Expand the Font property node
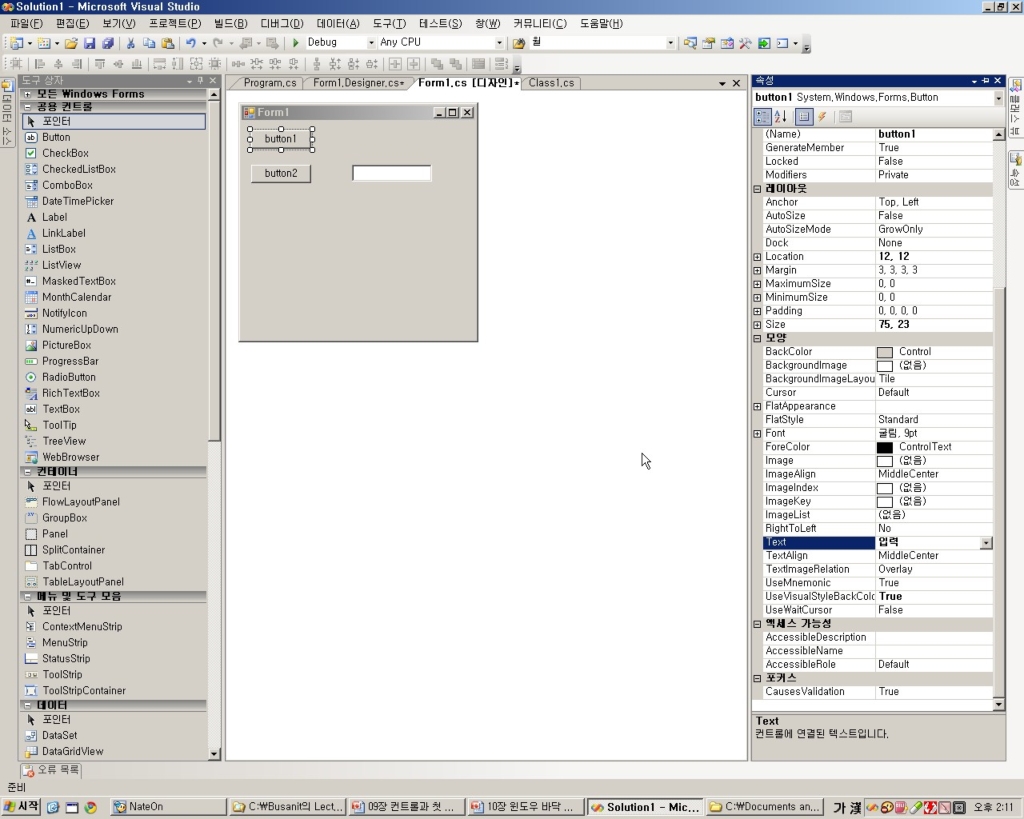The image size is (1024, 819). pyautogui.click(x=757, y=434)
